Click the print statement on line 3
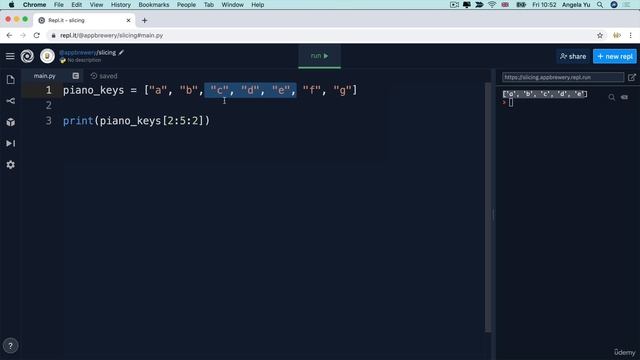The image size is (640, 360). point(136,121)
